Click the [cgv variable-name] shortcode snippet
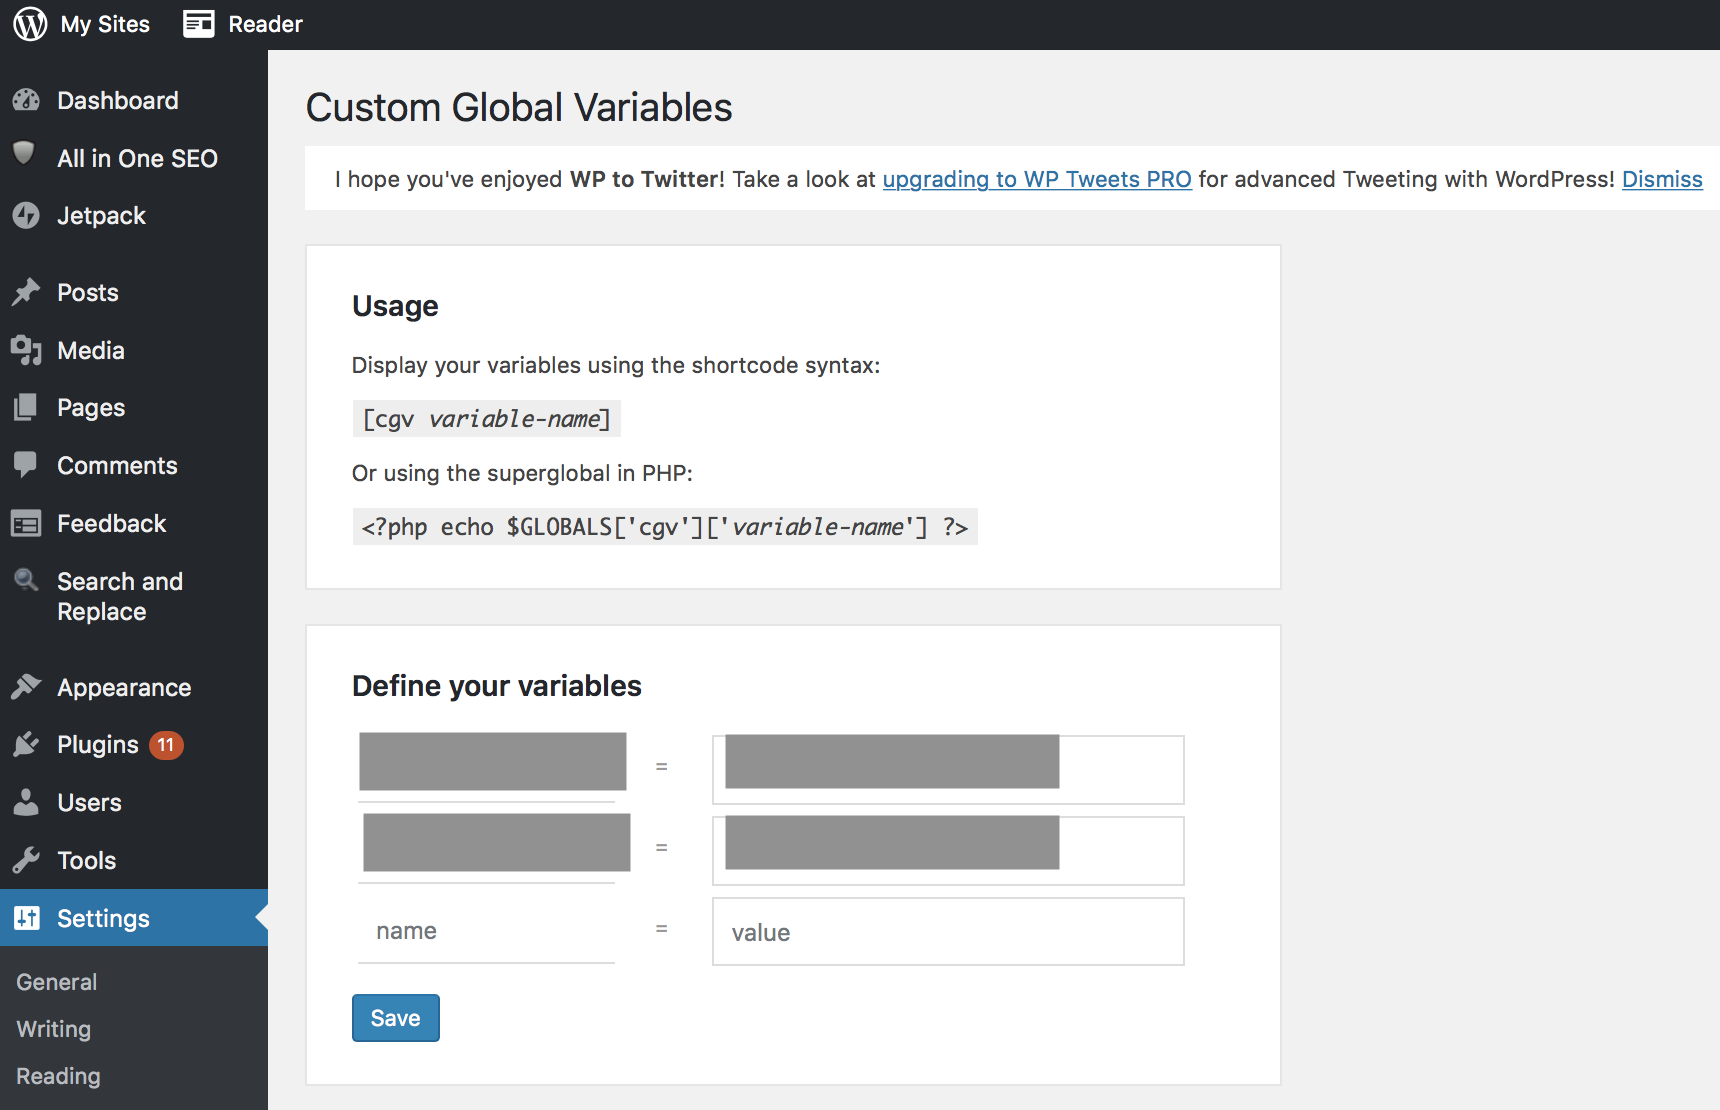Image resolution: width=1720 pixels, height=1110 pixels. [x=487, y=419]
